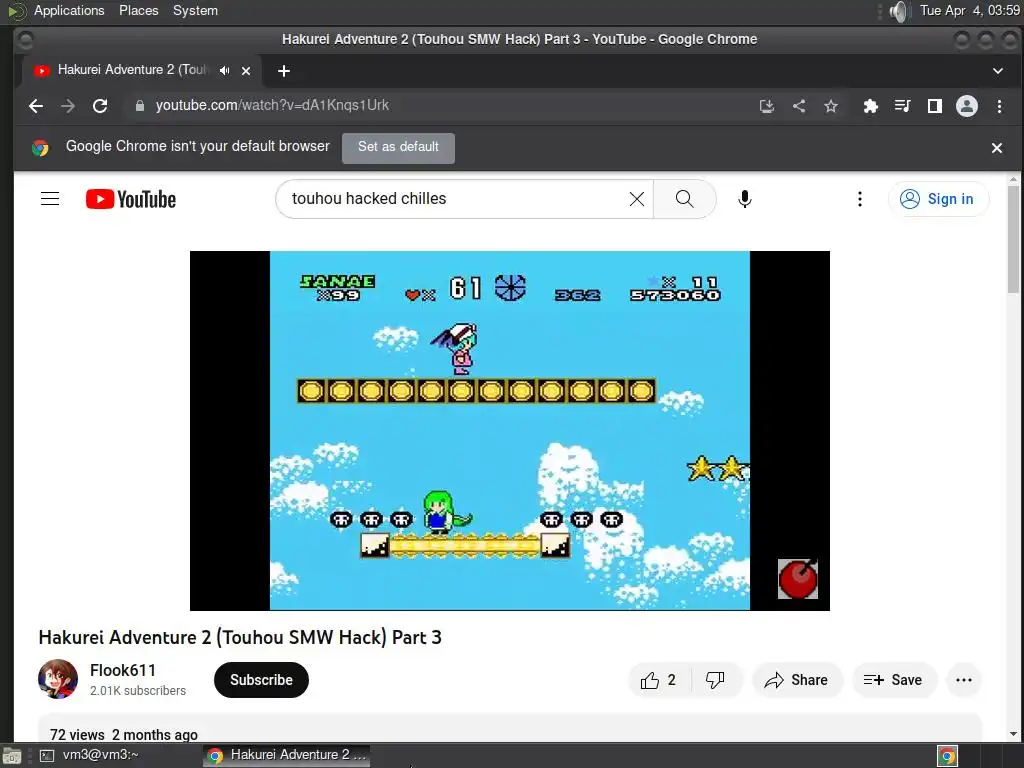Click the Share button under video
This screenshot has height=768, width=1024.
(x=797, y=680)
